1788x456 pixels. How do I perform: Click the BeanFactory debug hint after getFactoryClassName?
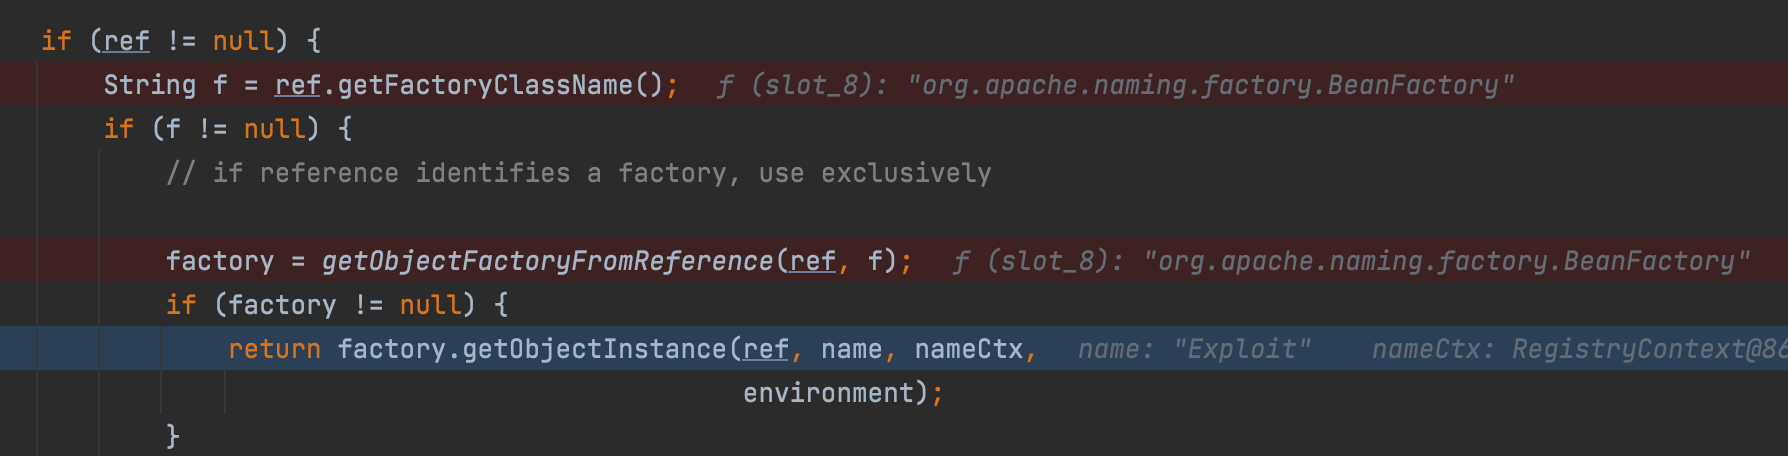click(x=1210, y=85)
